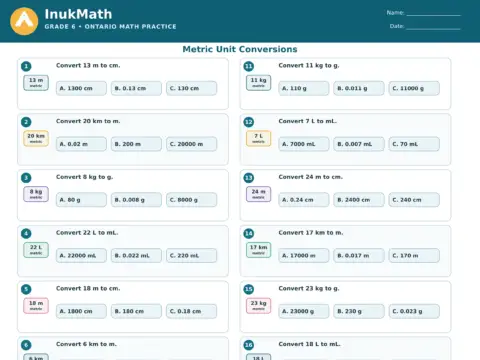This screenshot has width=480, height=360.
Task: Choose answer A. 1300 cm
Action: (x=81, y=88)
